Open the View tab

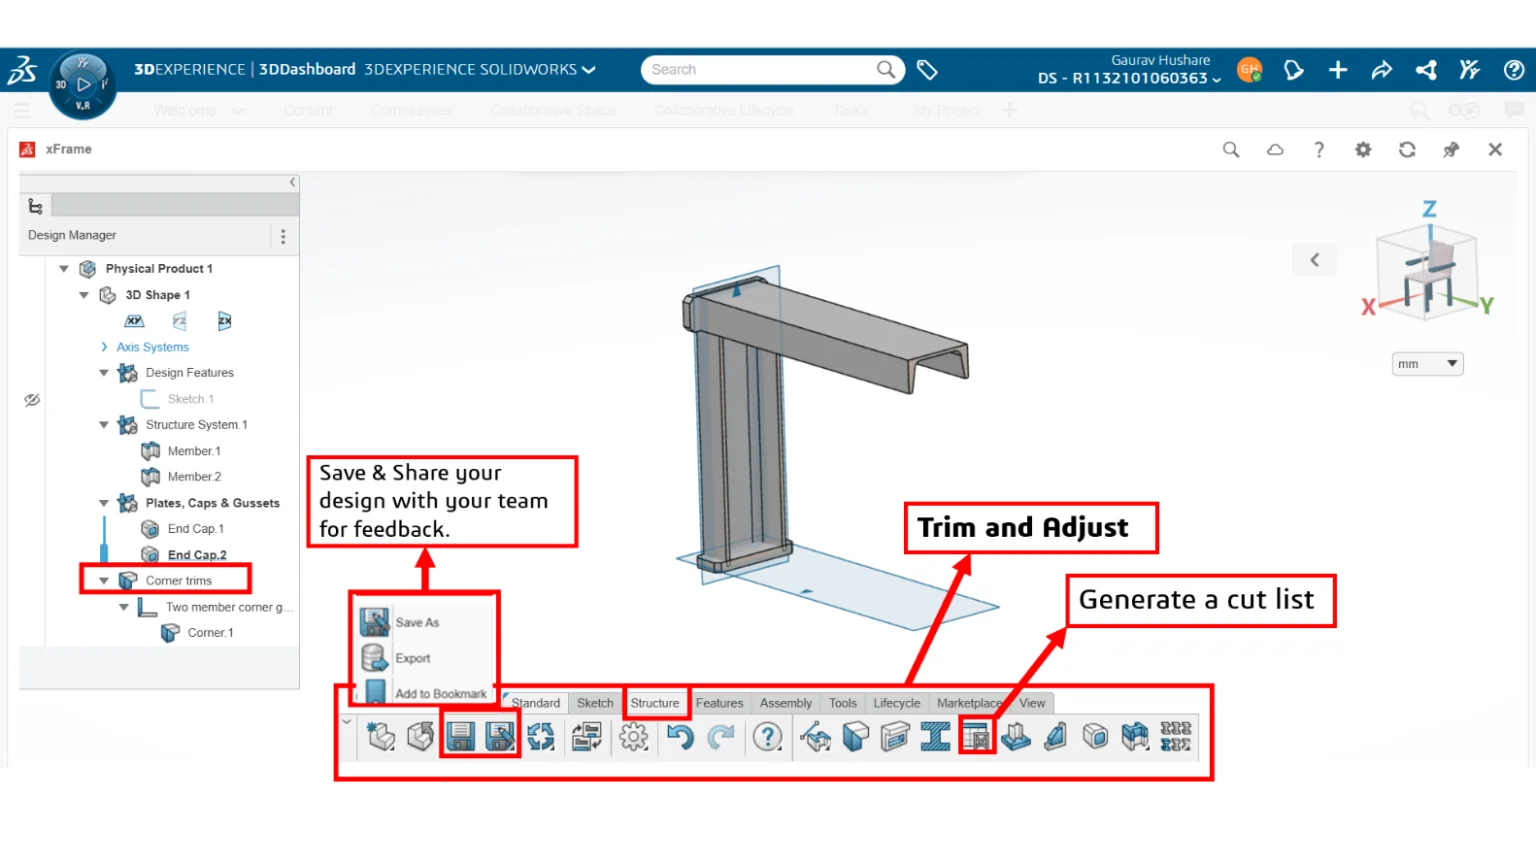pyautogui.click(x=1032, y=703)
